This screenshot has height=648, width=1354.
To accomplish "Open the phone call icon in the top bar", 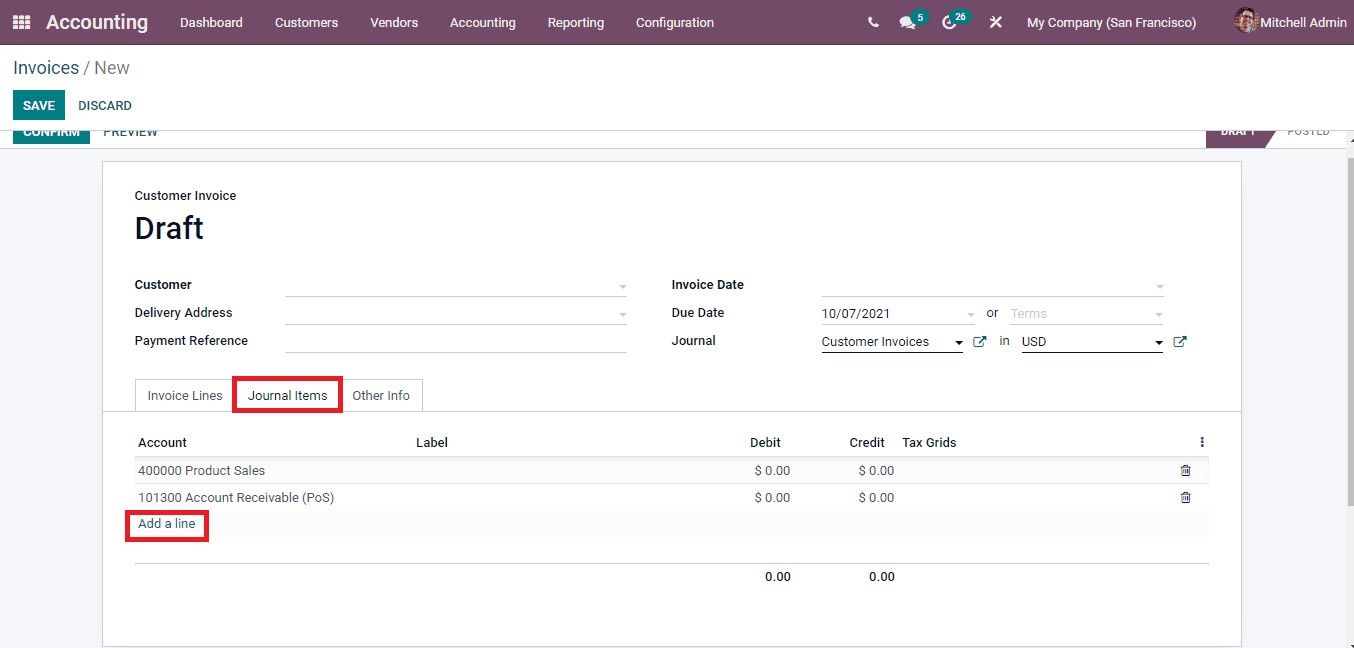I will [872, 21].
